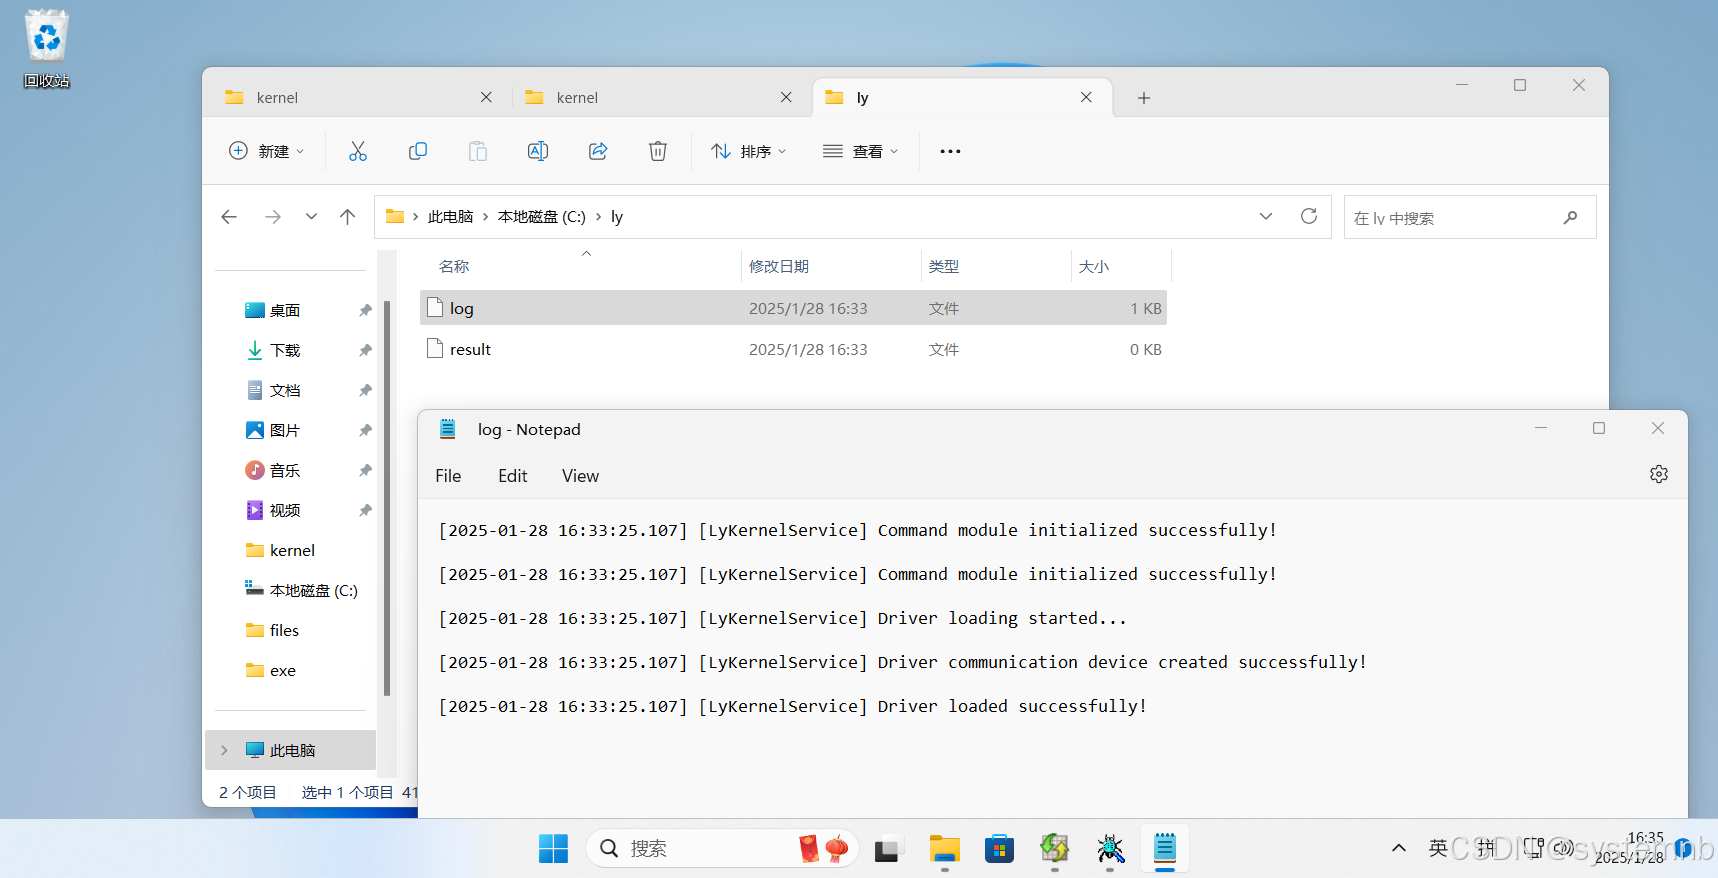This screenshot has height=878, width=1718.
Task: Expand recent locations chevron next to forward arrow
Action: [311, 217]
